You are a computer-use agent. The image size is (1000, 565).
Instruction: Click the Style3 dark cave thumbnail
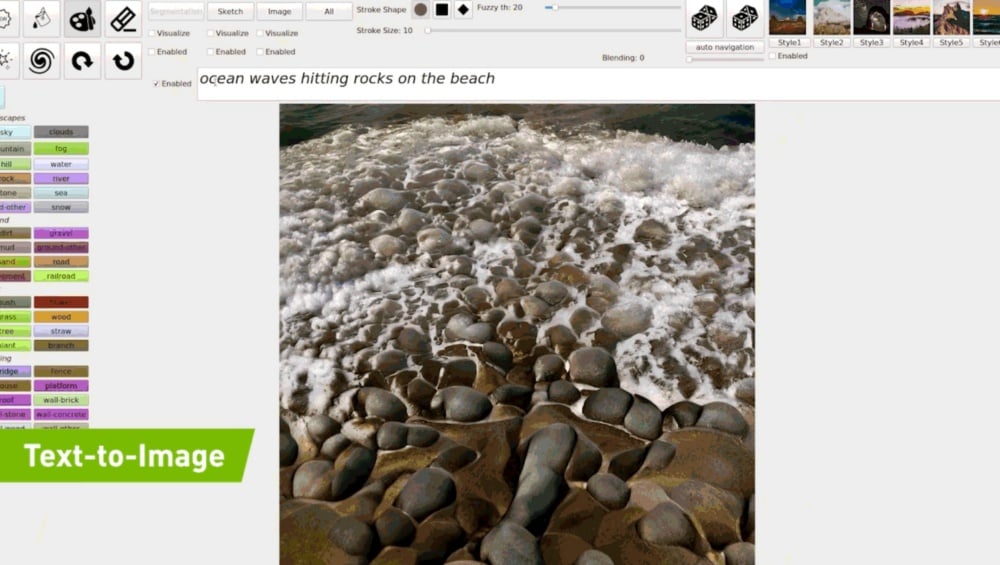click(872, 17)
